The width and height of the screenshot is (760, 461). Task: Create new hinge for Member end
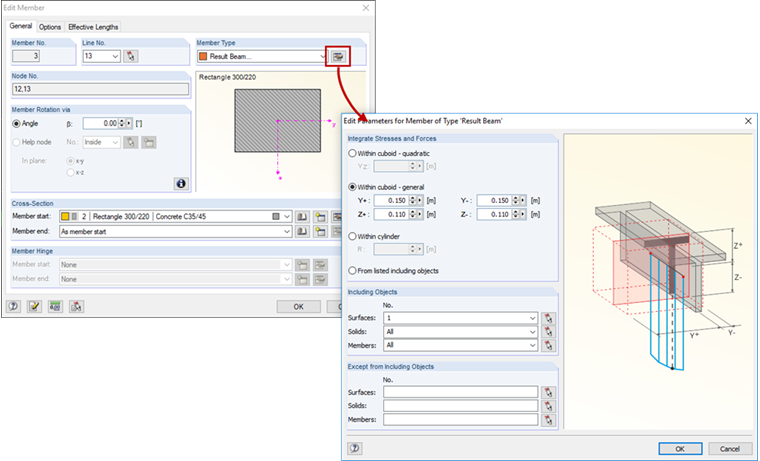(302, 279)
